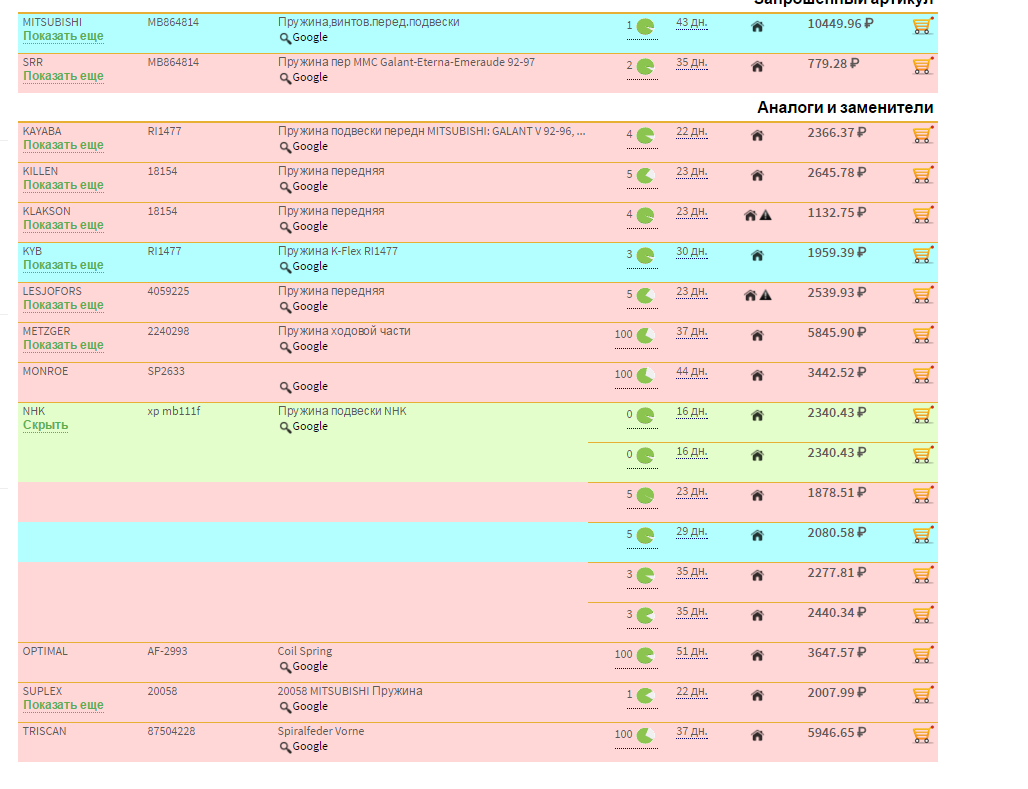Click '44 дн.' delivery time for MONROE

pos(692,372)
